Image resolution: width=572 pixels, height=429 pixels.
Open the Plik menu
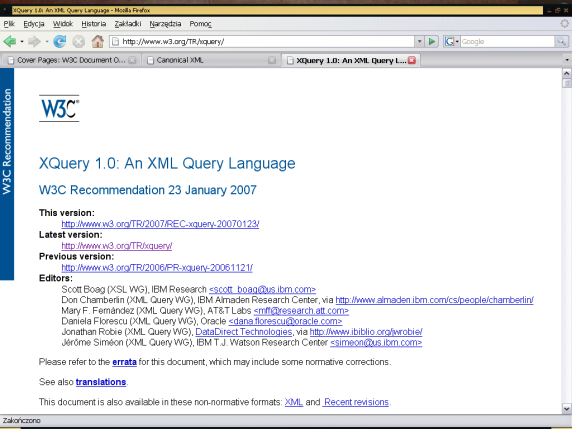[x=9, y=24]
